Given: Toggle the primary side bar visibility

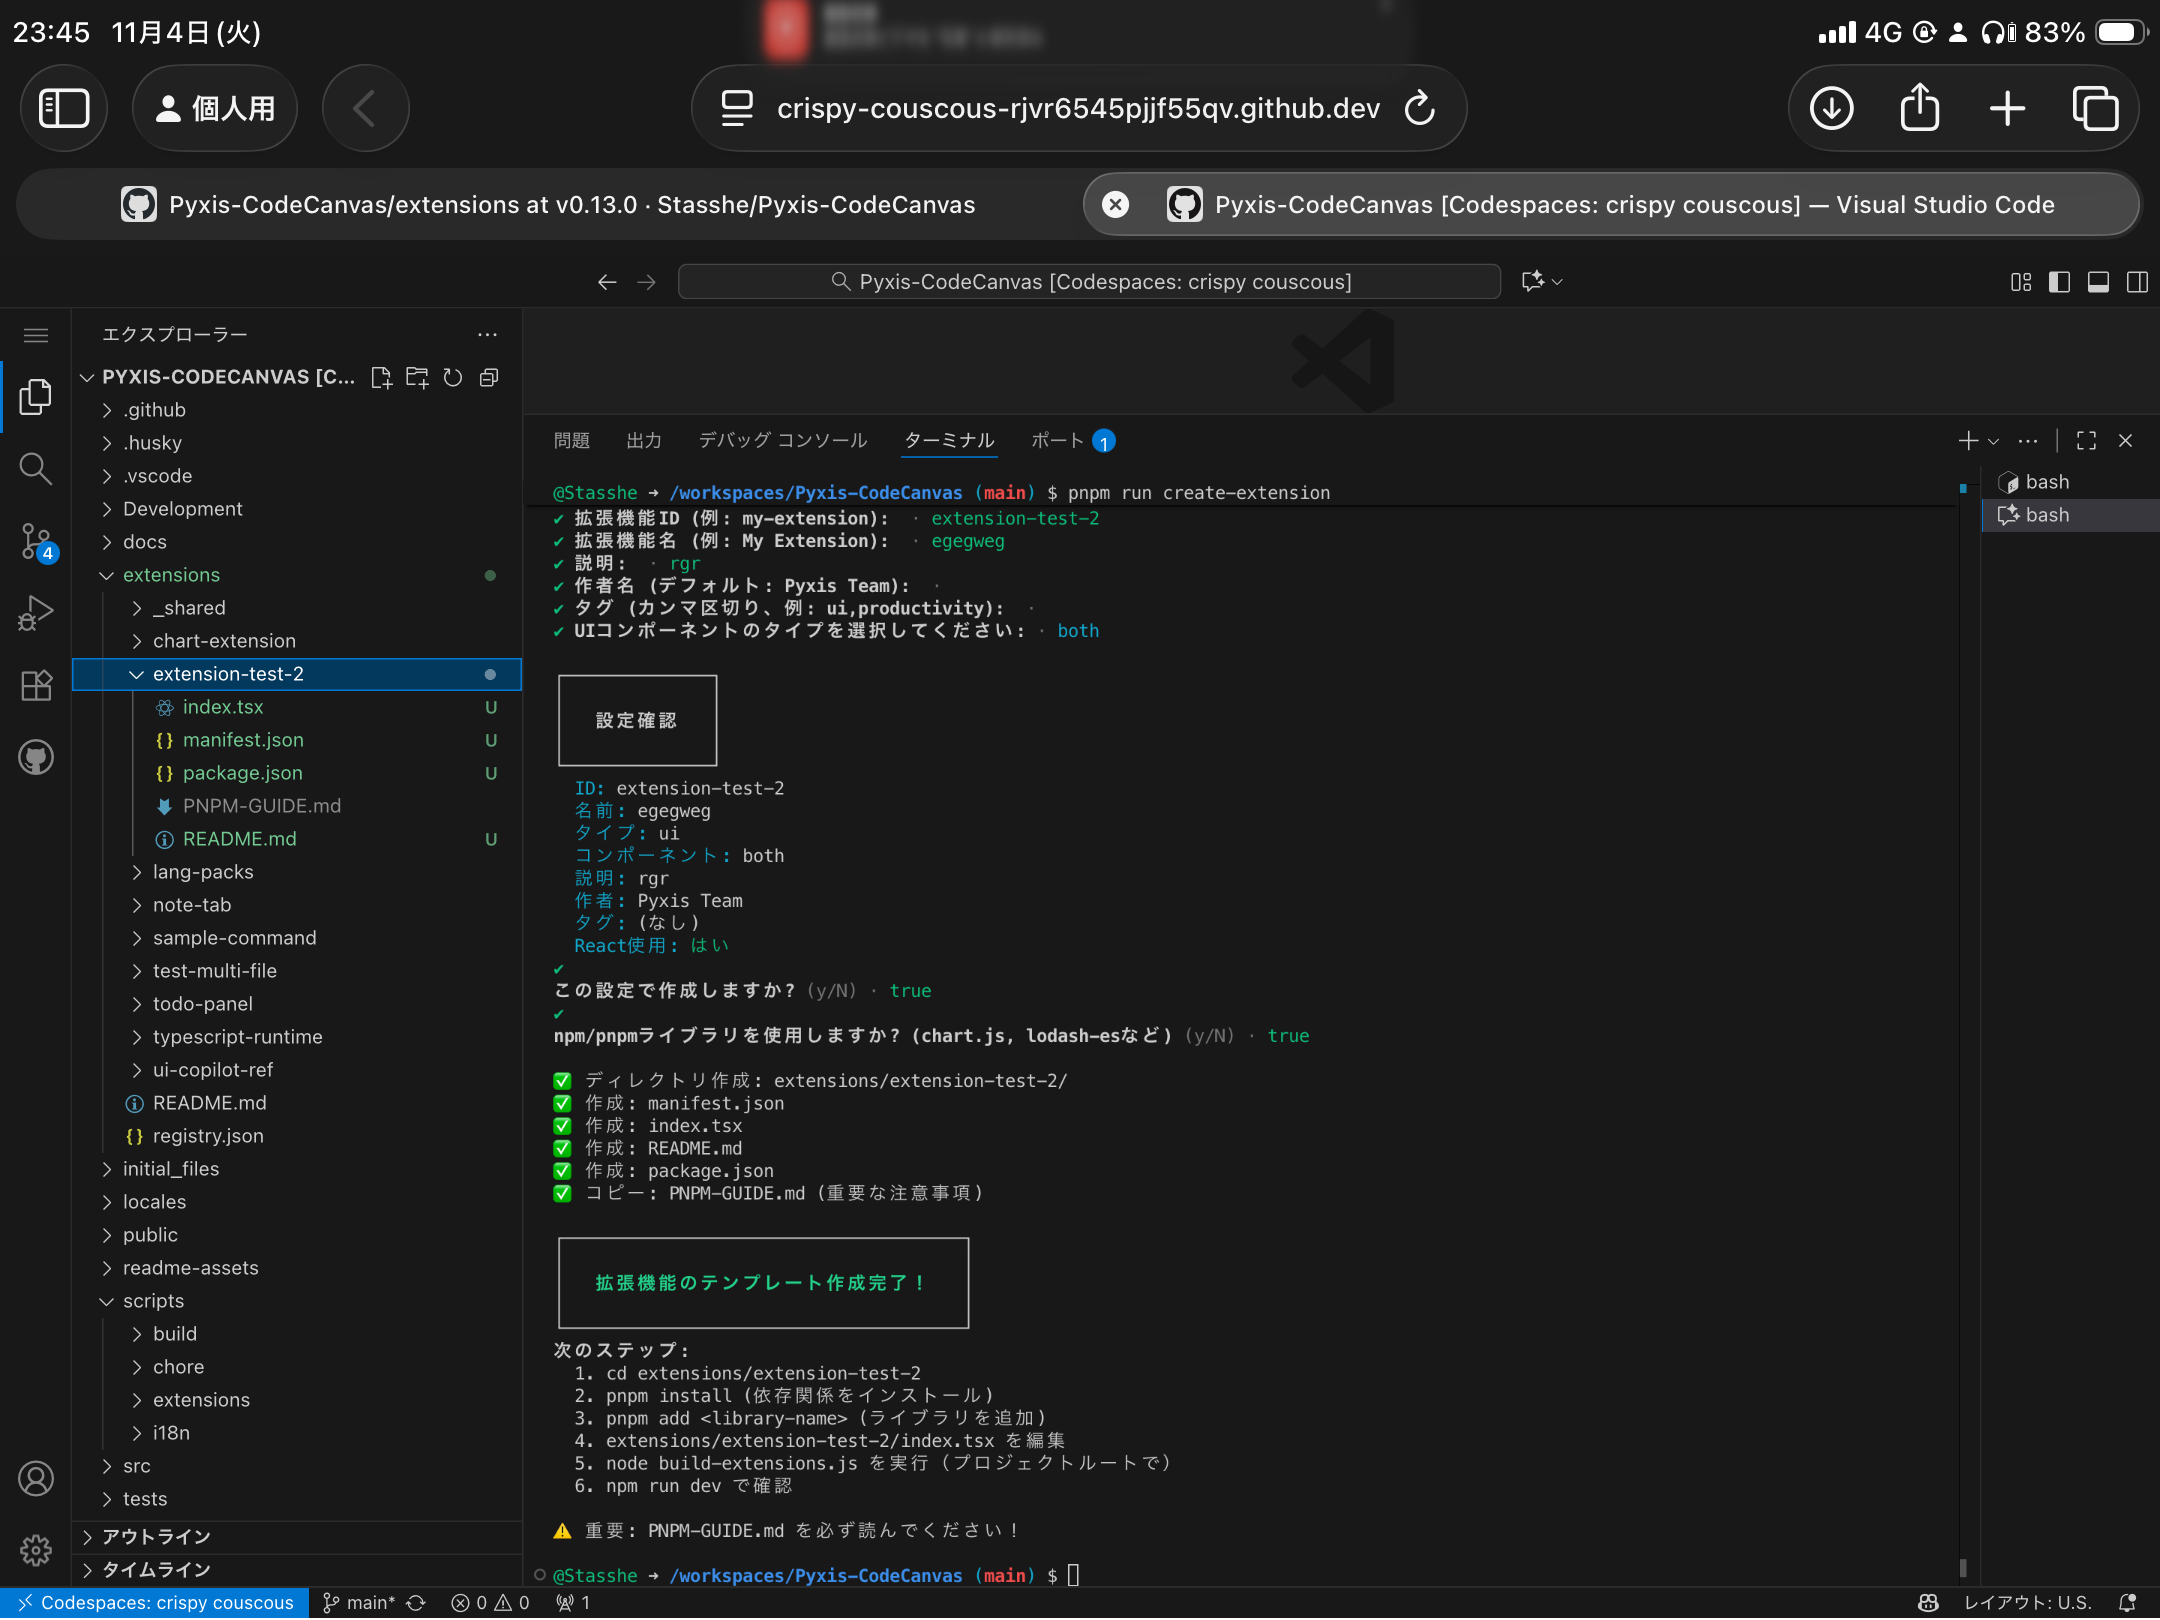Looking at the screenshot, I should pyautogui.click(x=2057, y=282).
